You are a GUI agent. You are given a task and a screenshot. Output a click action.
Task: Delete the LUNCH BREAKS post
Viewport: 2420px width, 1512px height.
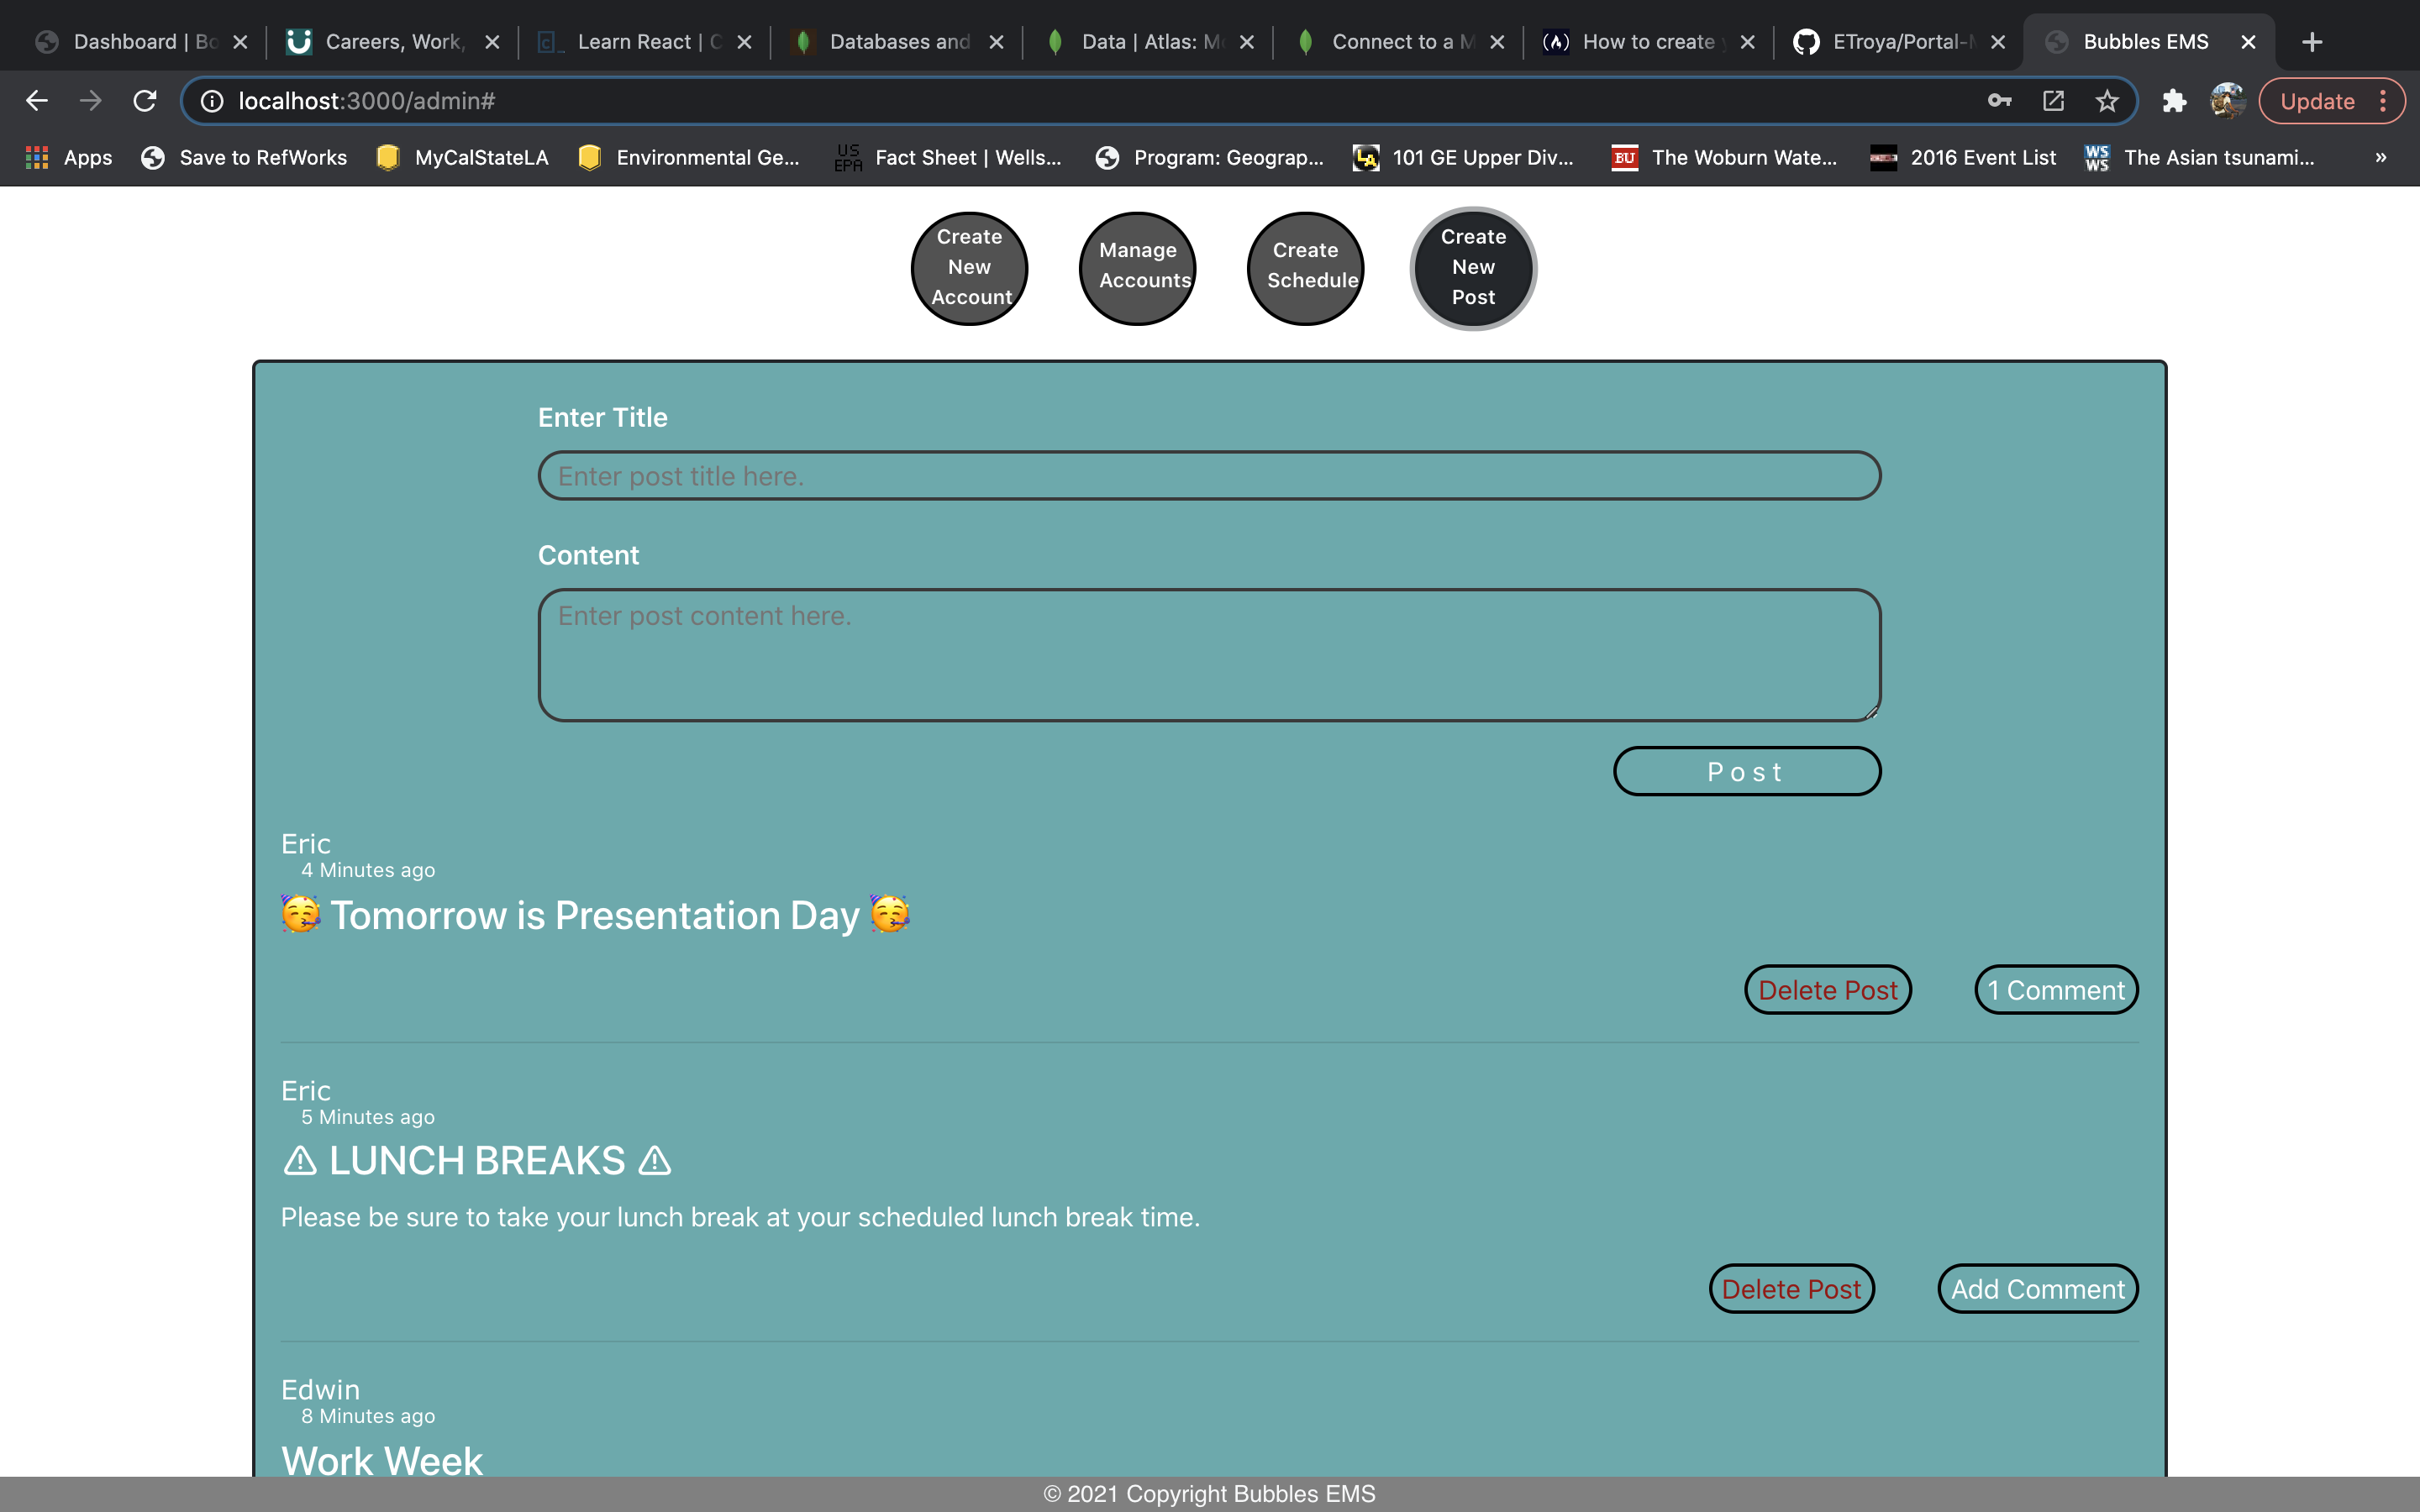click(x=1791, y=1289)
